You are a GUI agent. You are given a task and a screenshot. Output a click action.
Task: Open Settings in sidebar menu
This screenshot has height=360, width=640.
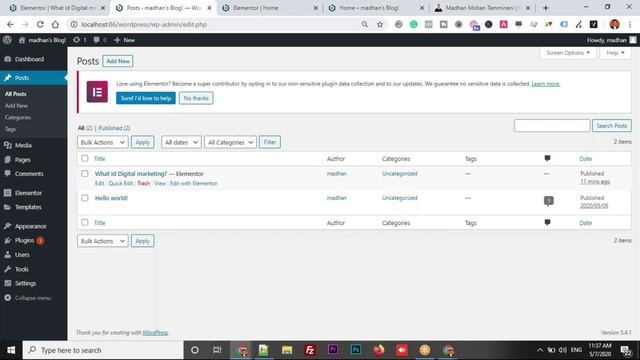click(x=25, y=283)
